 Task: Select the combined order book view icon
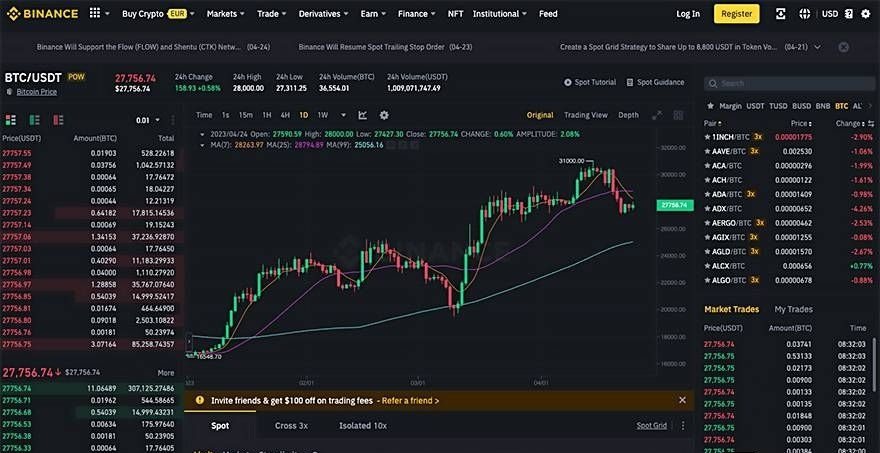(x=11, y=120)
